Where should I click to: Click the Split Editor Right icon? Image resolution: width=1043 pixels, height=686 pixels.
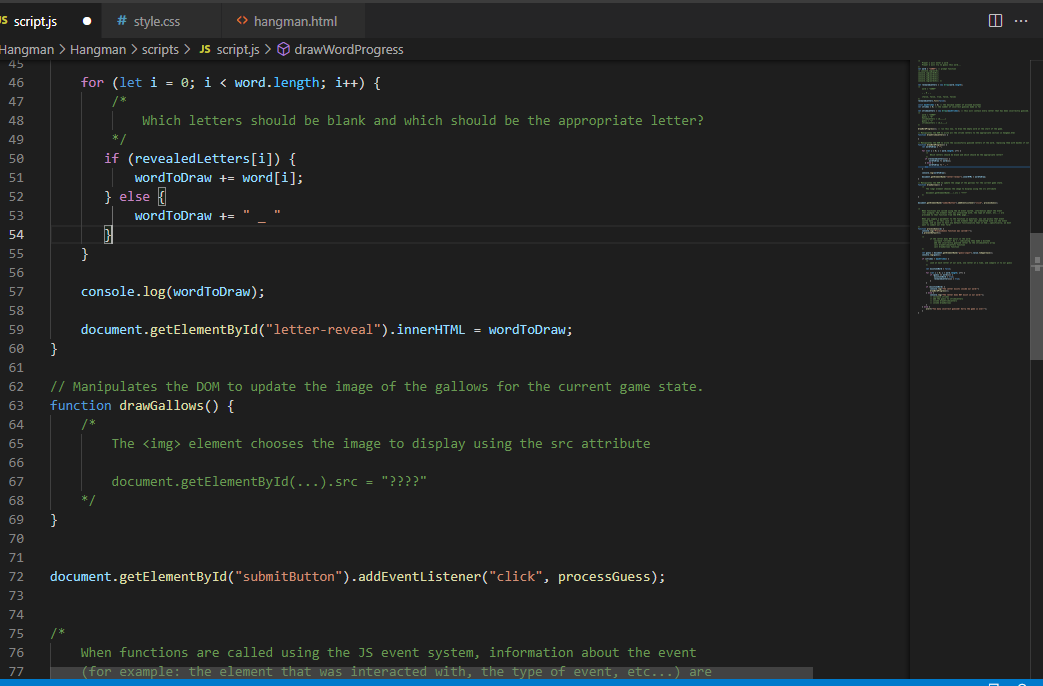click(995, 19)
